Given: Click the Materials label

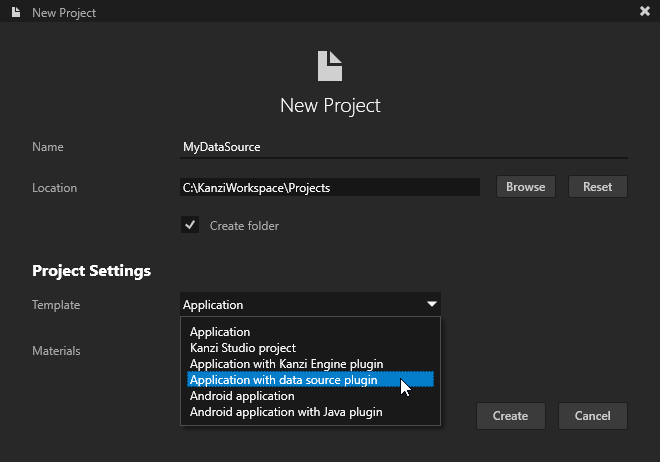Looking at the screenshot, I should tap(56, 351).
